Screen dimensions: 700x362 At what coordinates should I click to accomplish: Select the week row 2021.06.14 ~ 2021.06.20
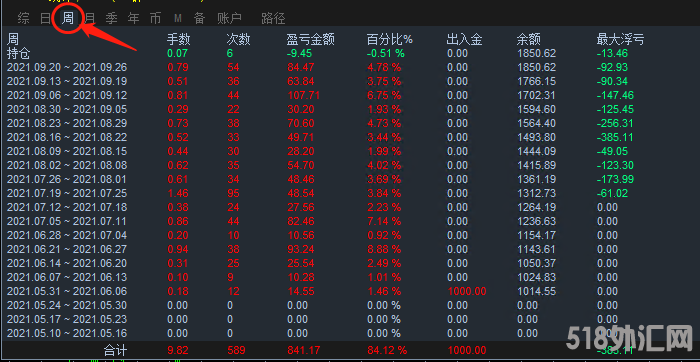67,263
